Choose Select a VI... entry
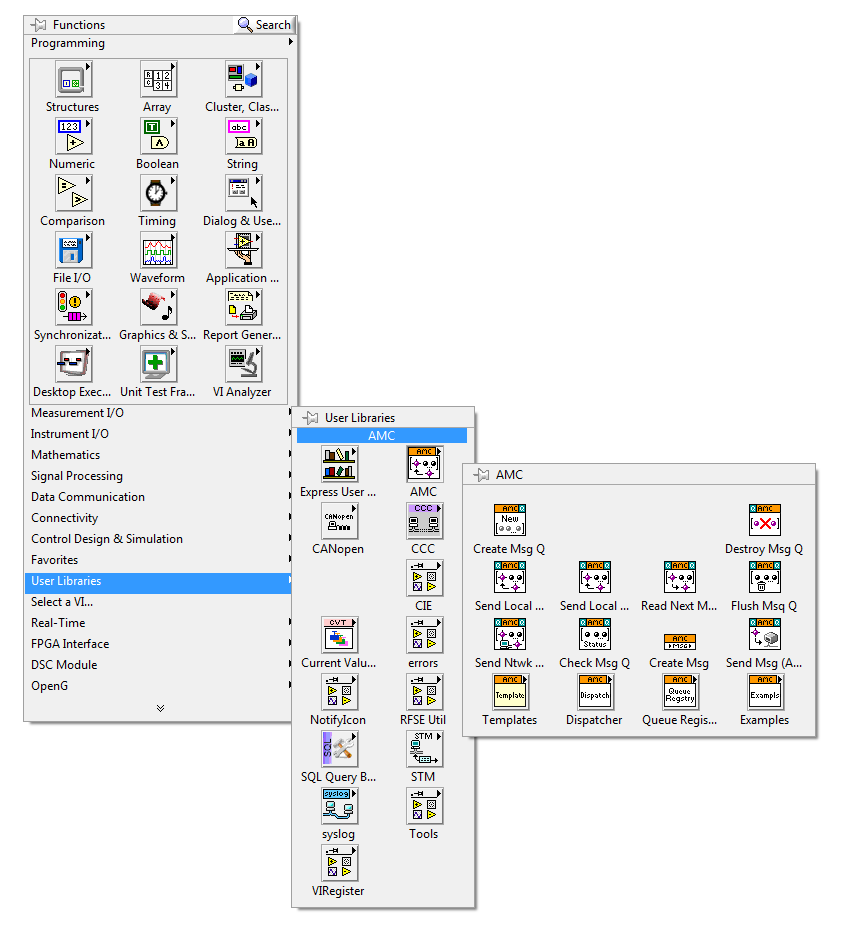The width and height of the screenshot is (866, 930). point(161,602)
